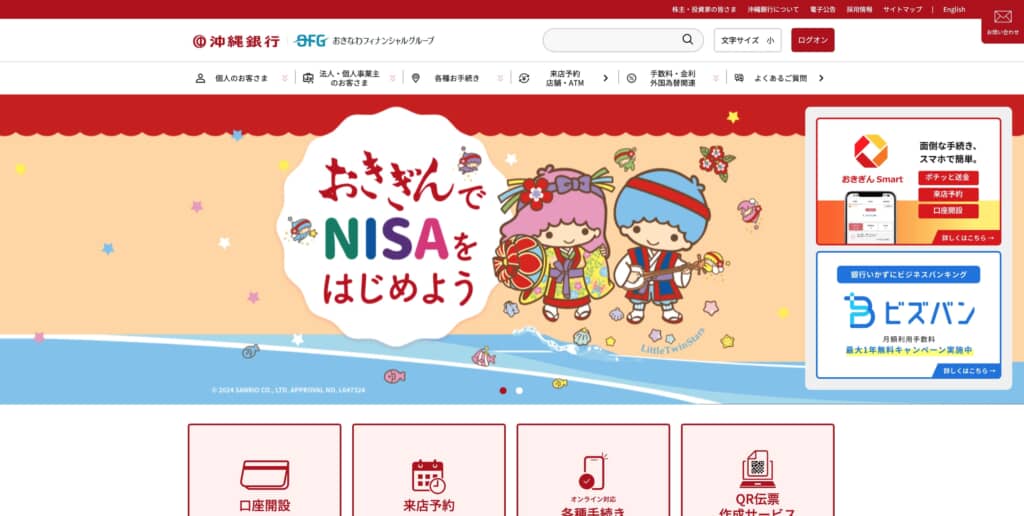Toggle text size to 小

click(771, 40)
